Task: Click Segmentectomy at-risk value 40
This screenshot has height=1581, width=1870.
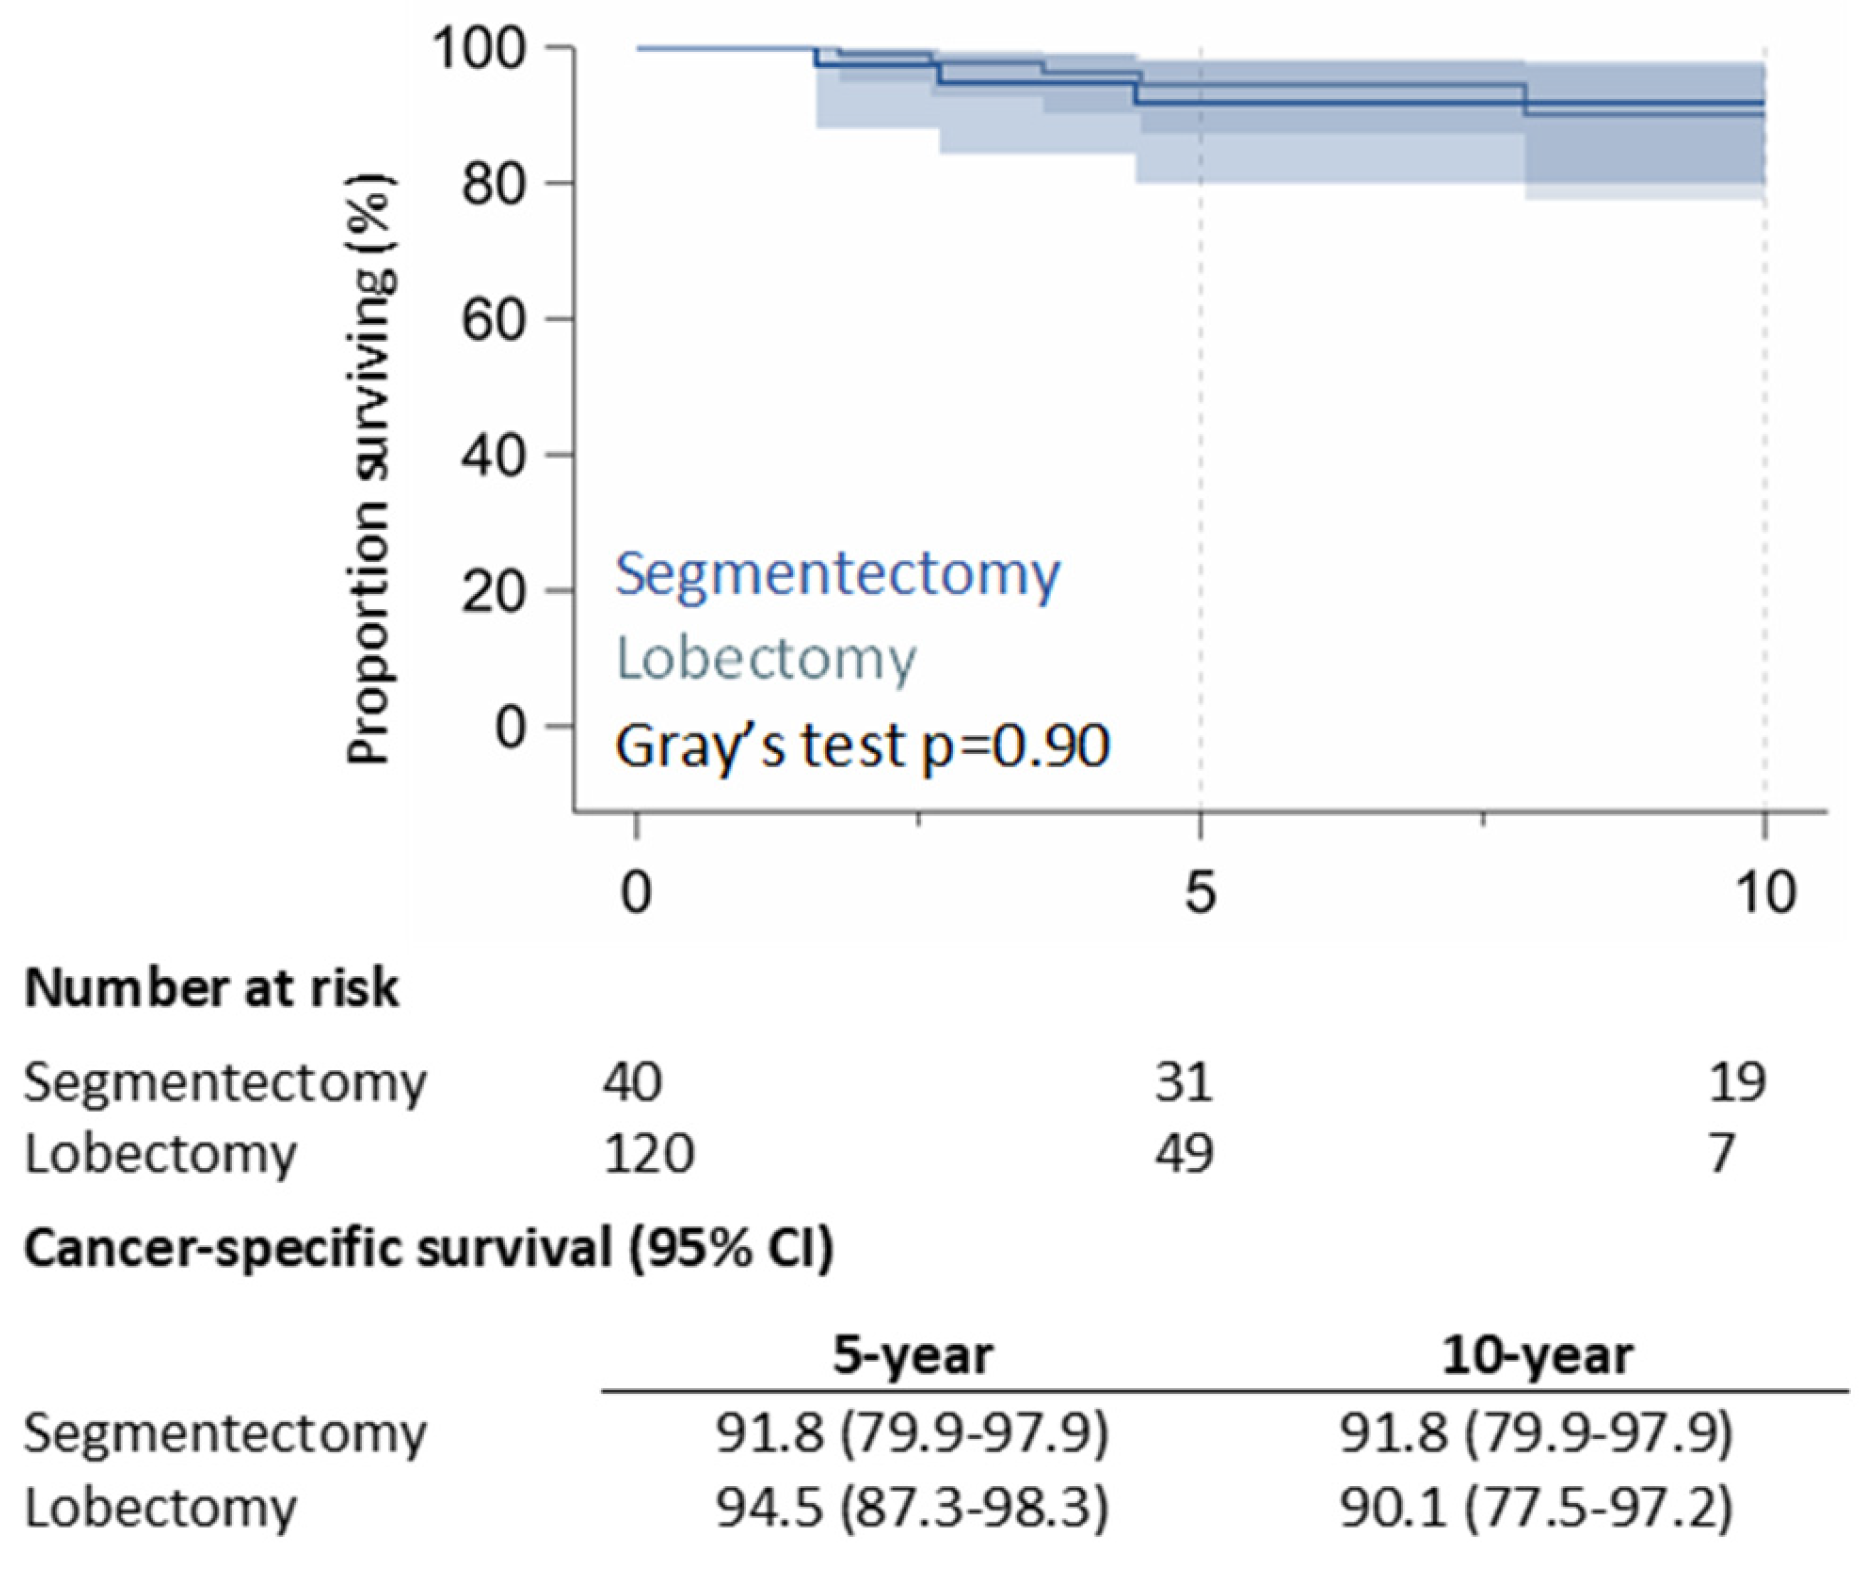Action: (632, 1082)
